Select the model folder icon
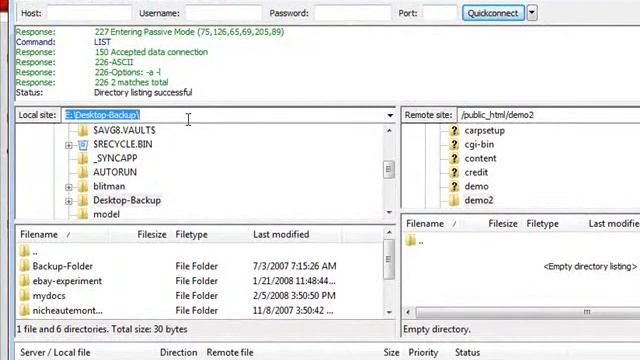 coord(83,214)
